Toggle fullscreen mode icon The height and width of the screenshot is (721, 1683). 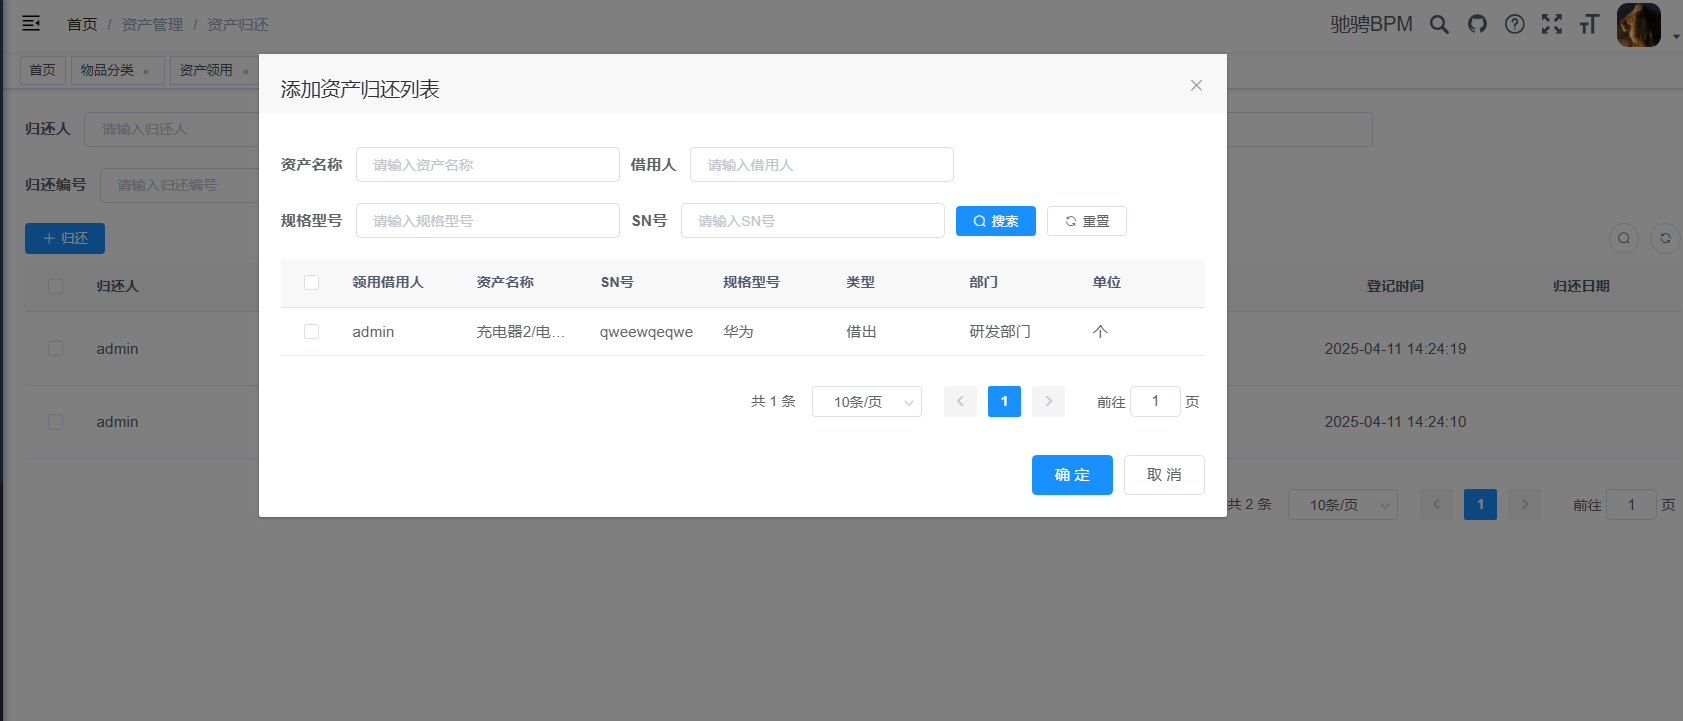pyautogui.click(x=1552, y=24)
